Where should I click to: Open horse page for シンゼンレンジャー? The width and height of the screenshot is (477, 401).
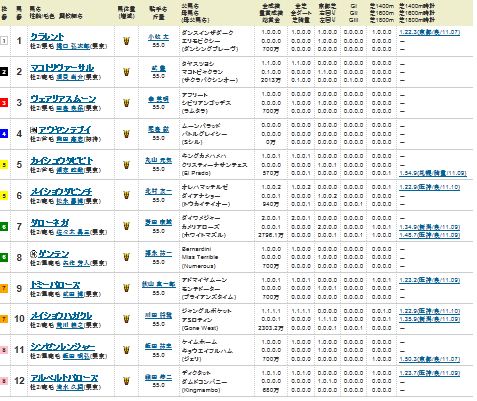click(x=63, y=346)
